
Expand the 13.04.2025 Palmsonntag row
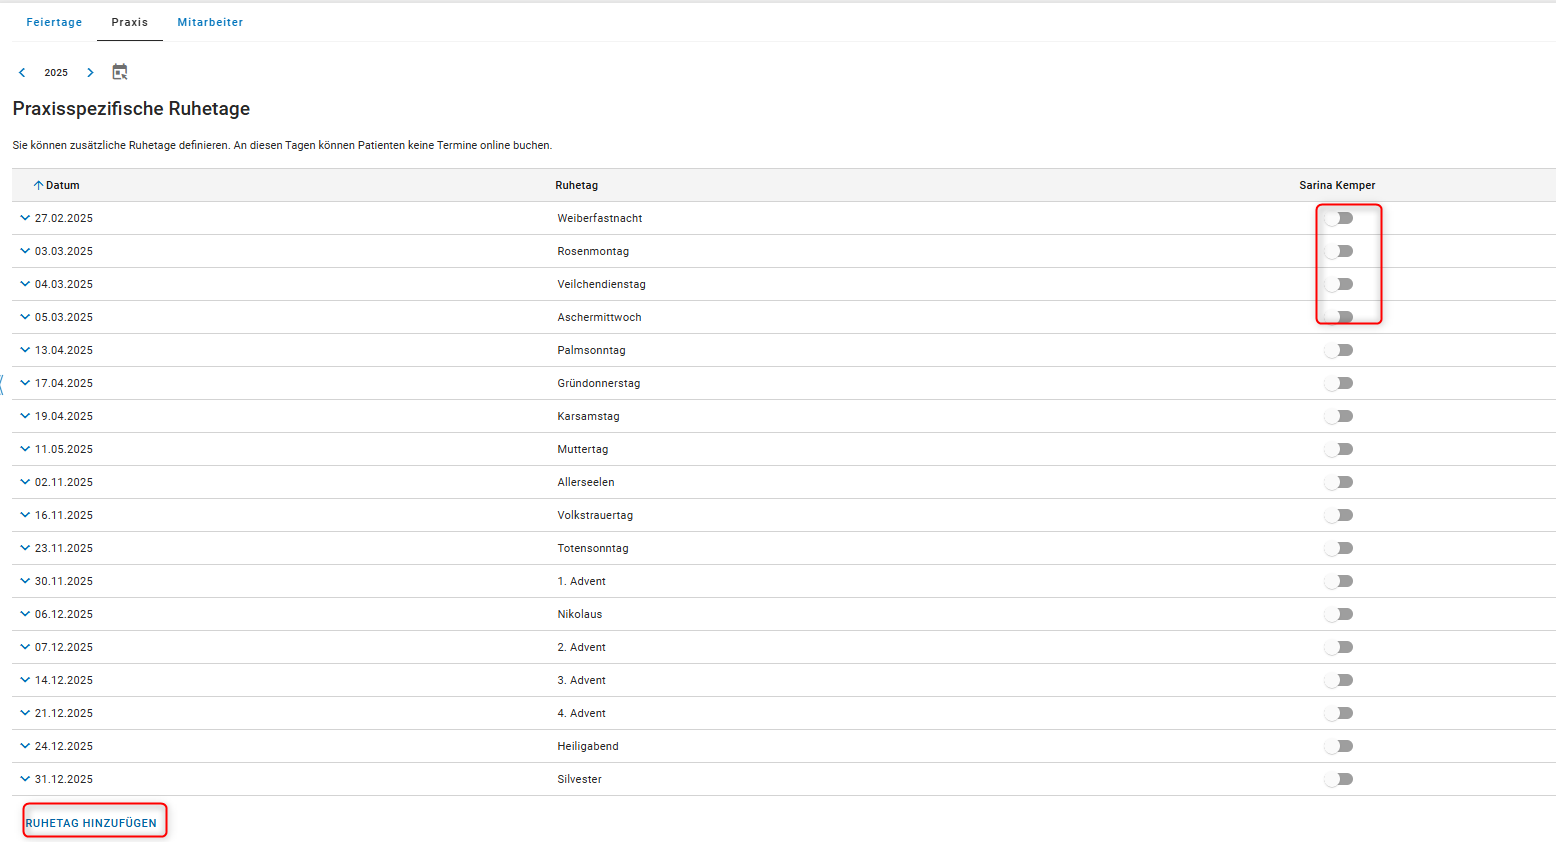[25, 350]
